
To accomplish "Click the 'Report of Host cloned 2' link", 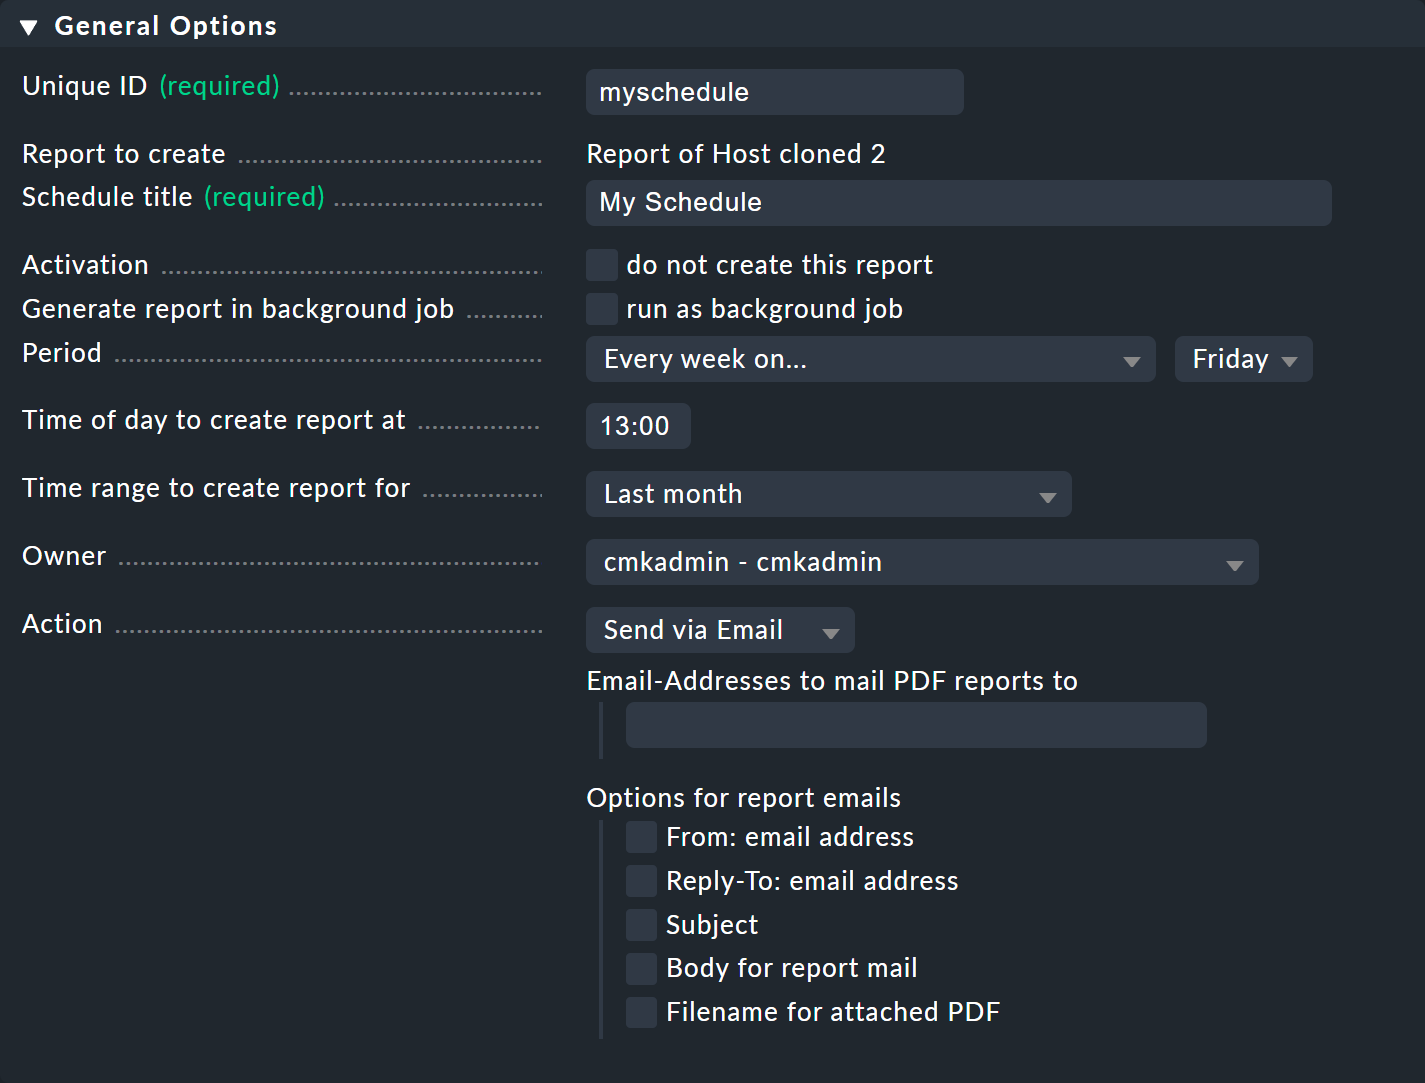I will [x=737, y=154].
